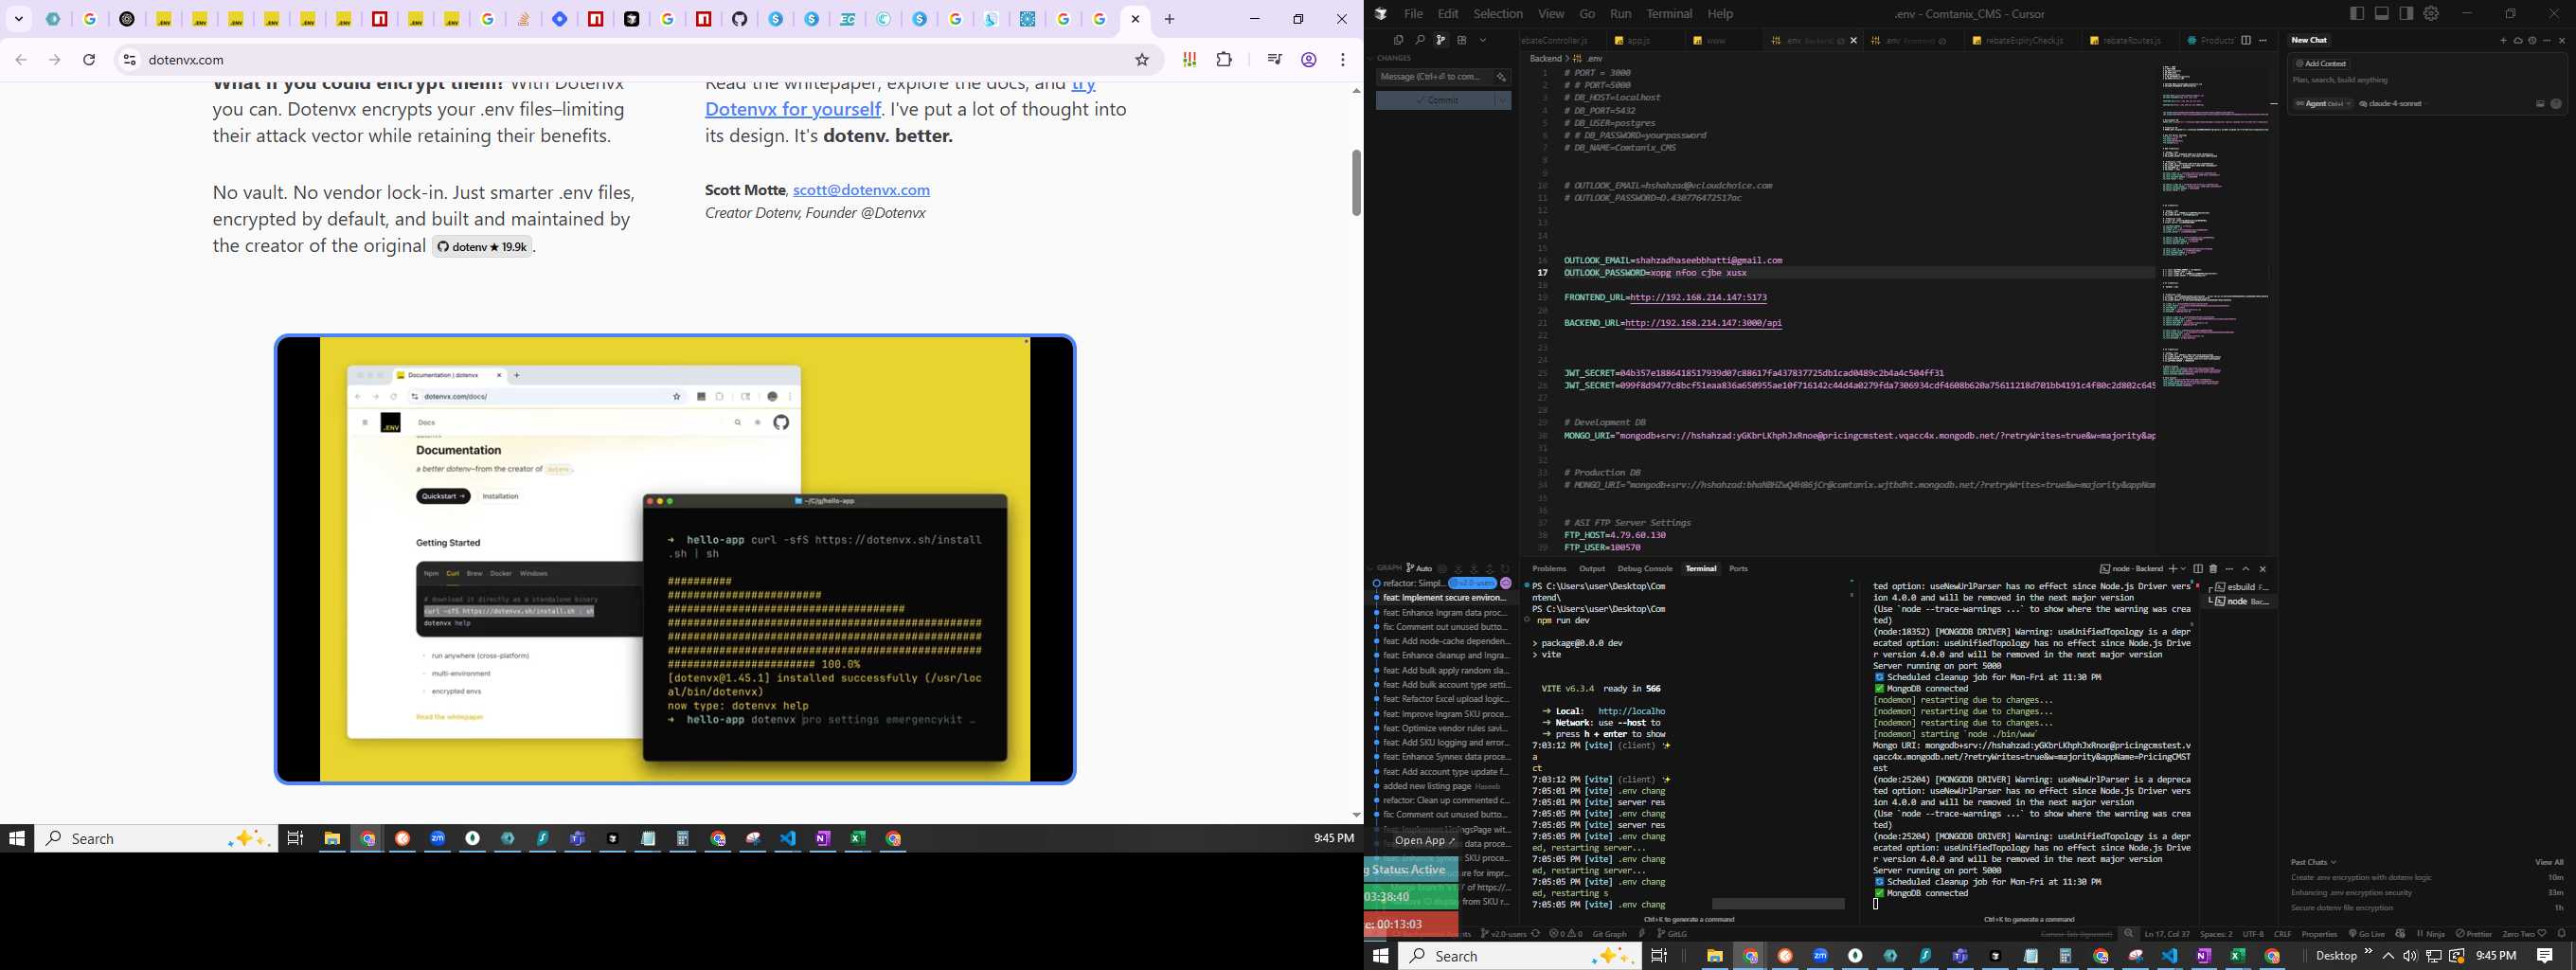Viewport: 2576px width, 970px height.
Task: Click 'Dotenvx for yourself' link on webpage
Action: (x=793, y=109)
